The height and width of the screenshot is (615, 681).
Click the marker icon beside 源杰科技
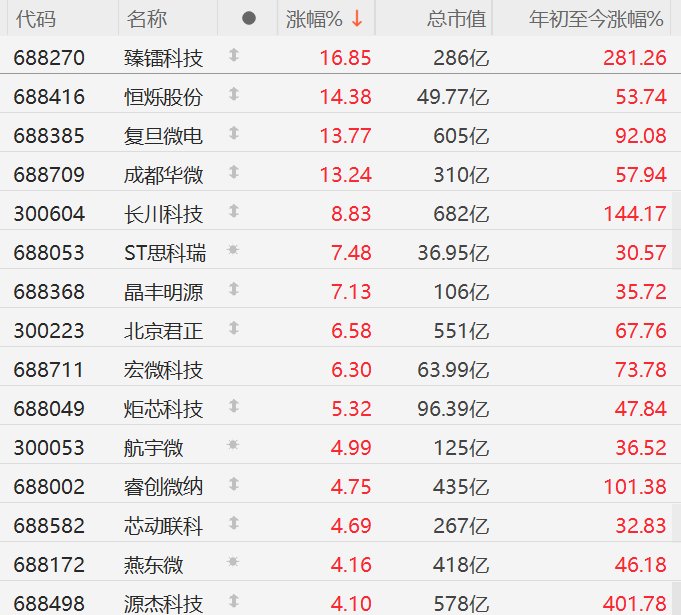click(x=234, y=602)
